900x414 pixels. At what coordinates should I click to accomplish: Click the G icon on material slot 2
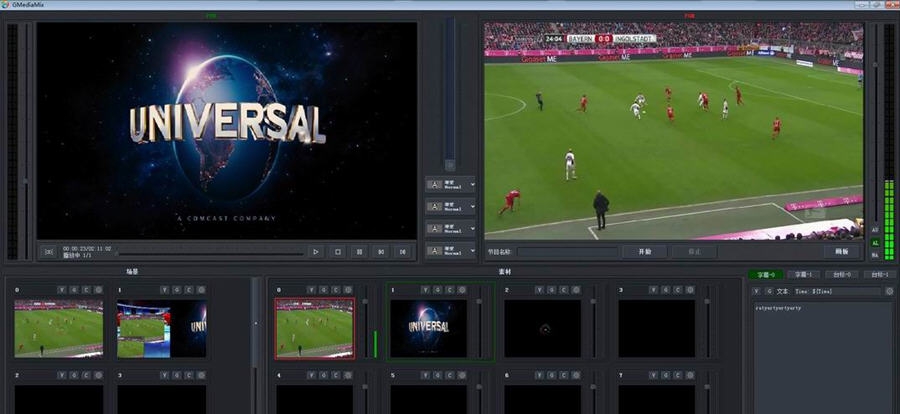click(x=552, y=290)
